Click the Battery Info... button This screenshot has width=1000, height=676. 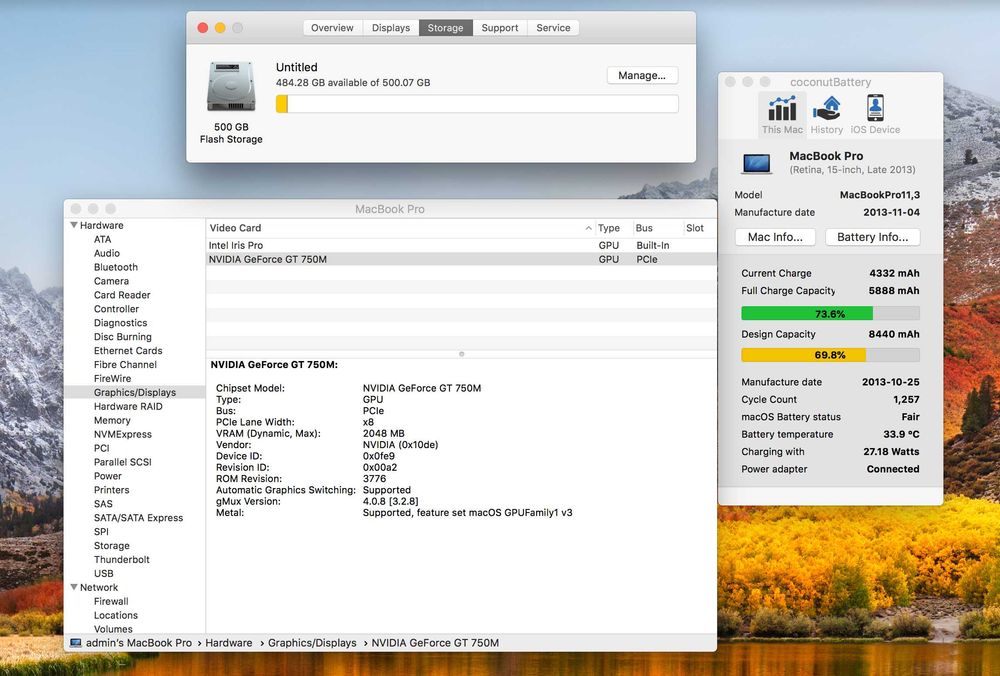click(872, 237)
